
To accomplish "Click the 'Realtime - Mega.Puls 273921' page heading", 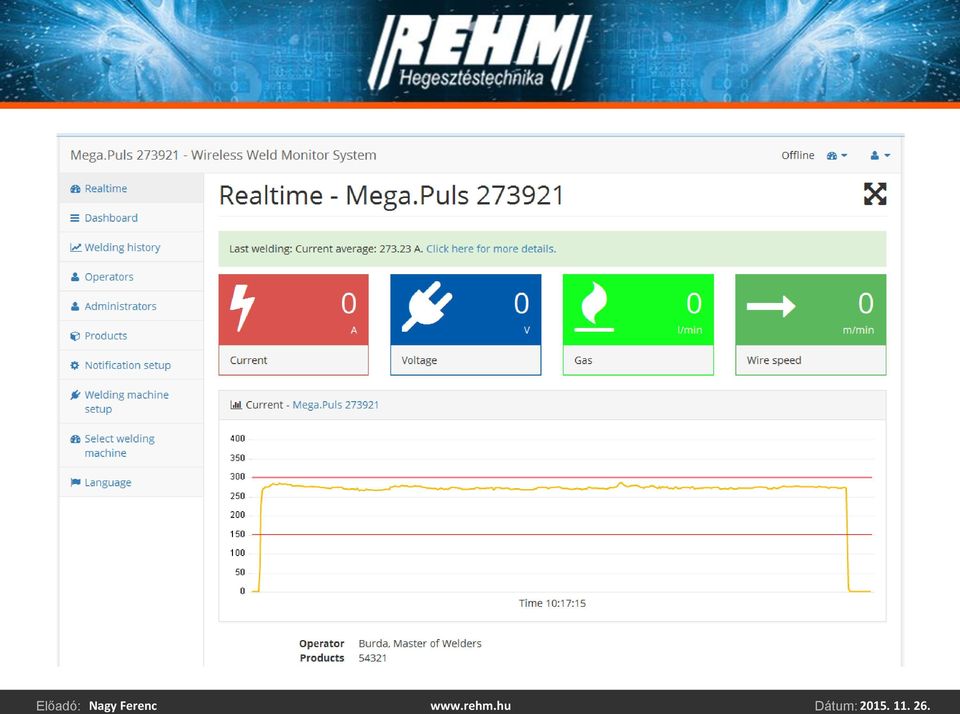I will 391,195.
